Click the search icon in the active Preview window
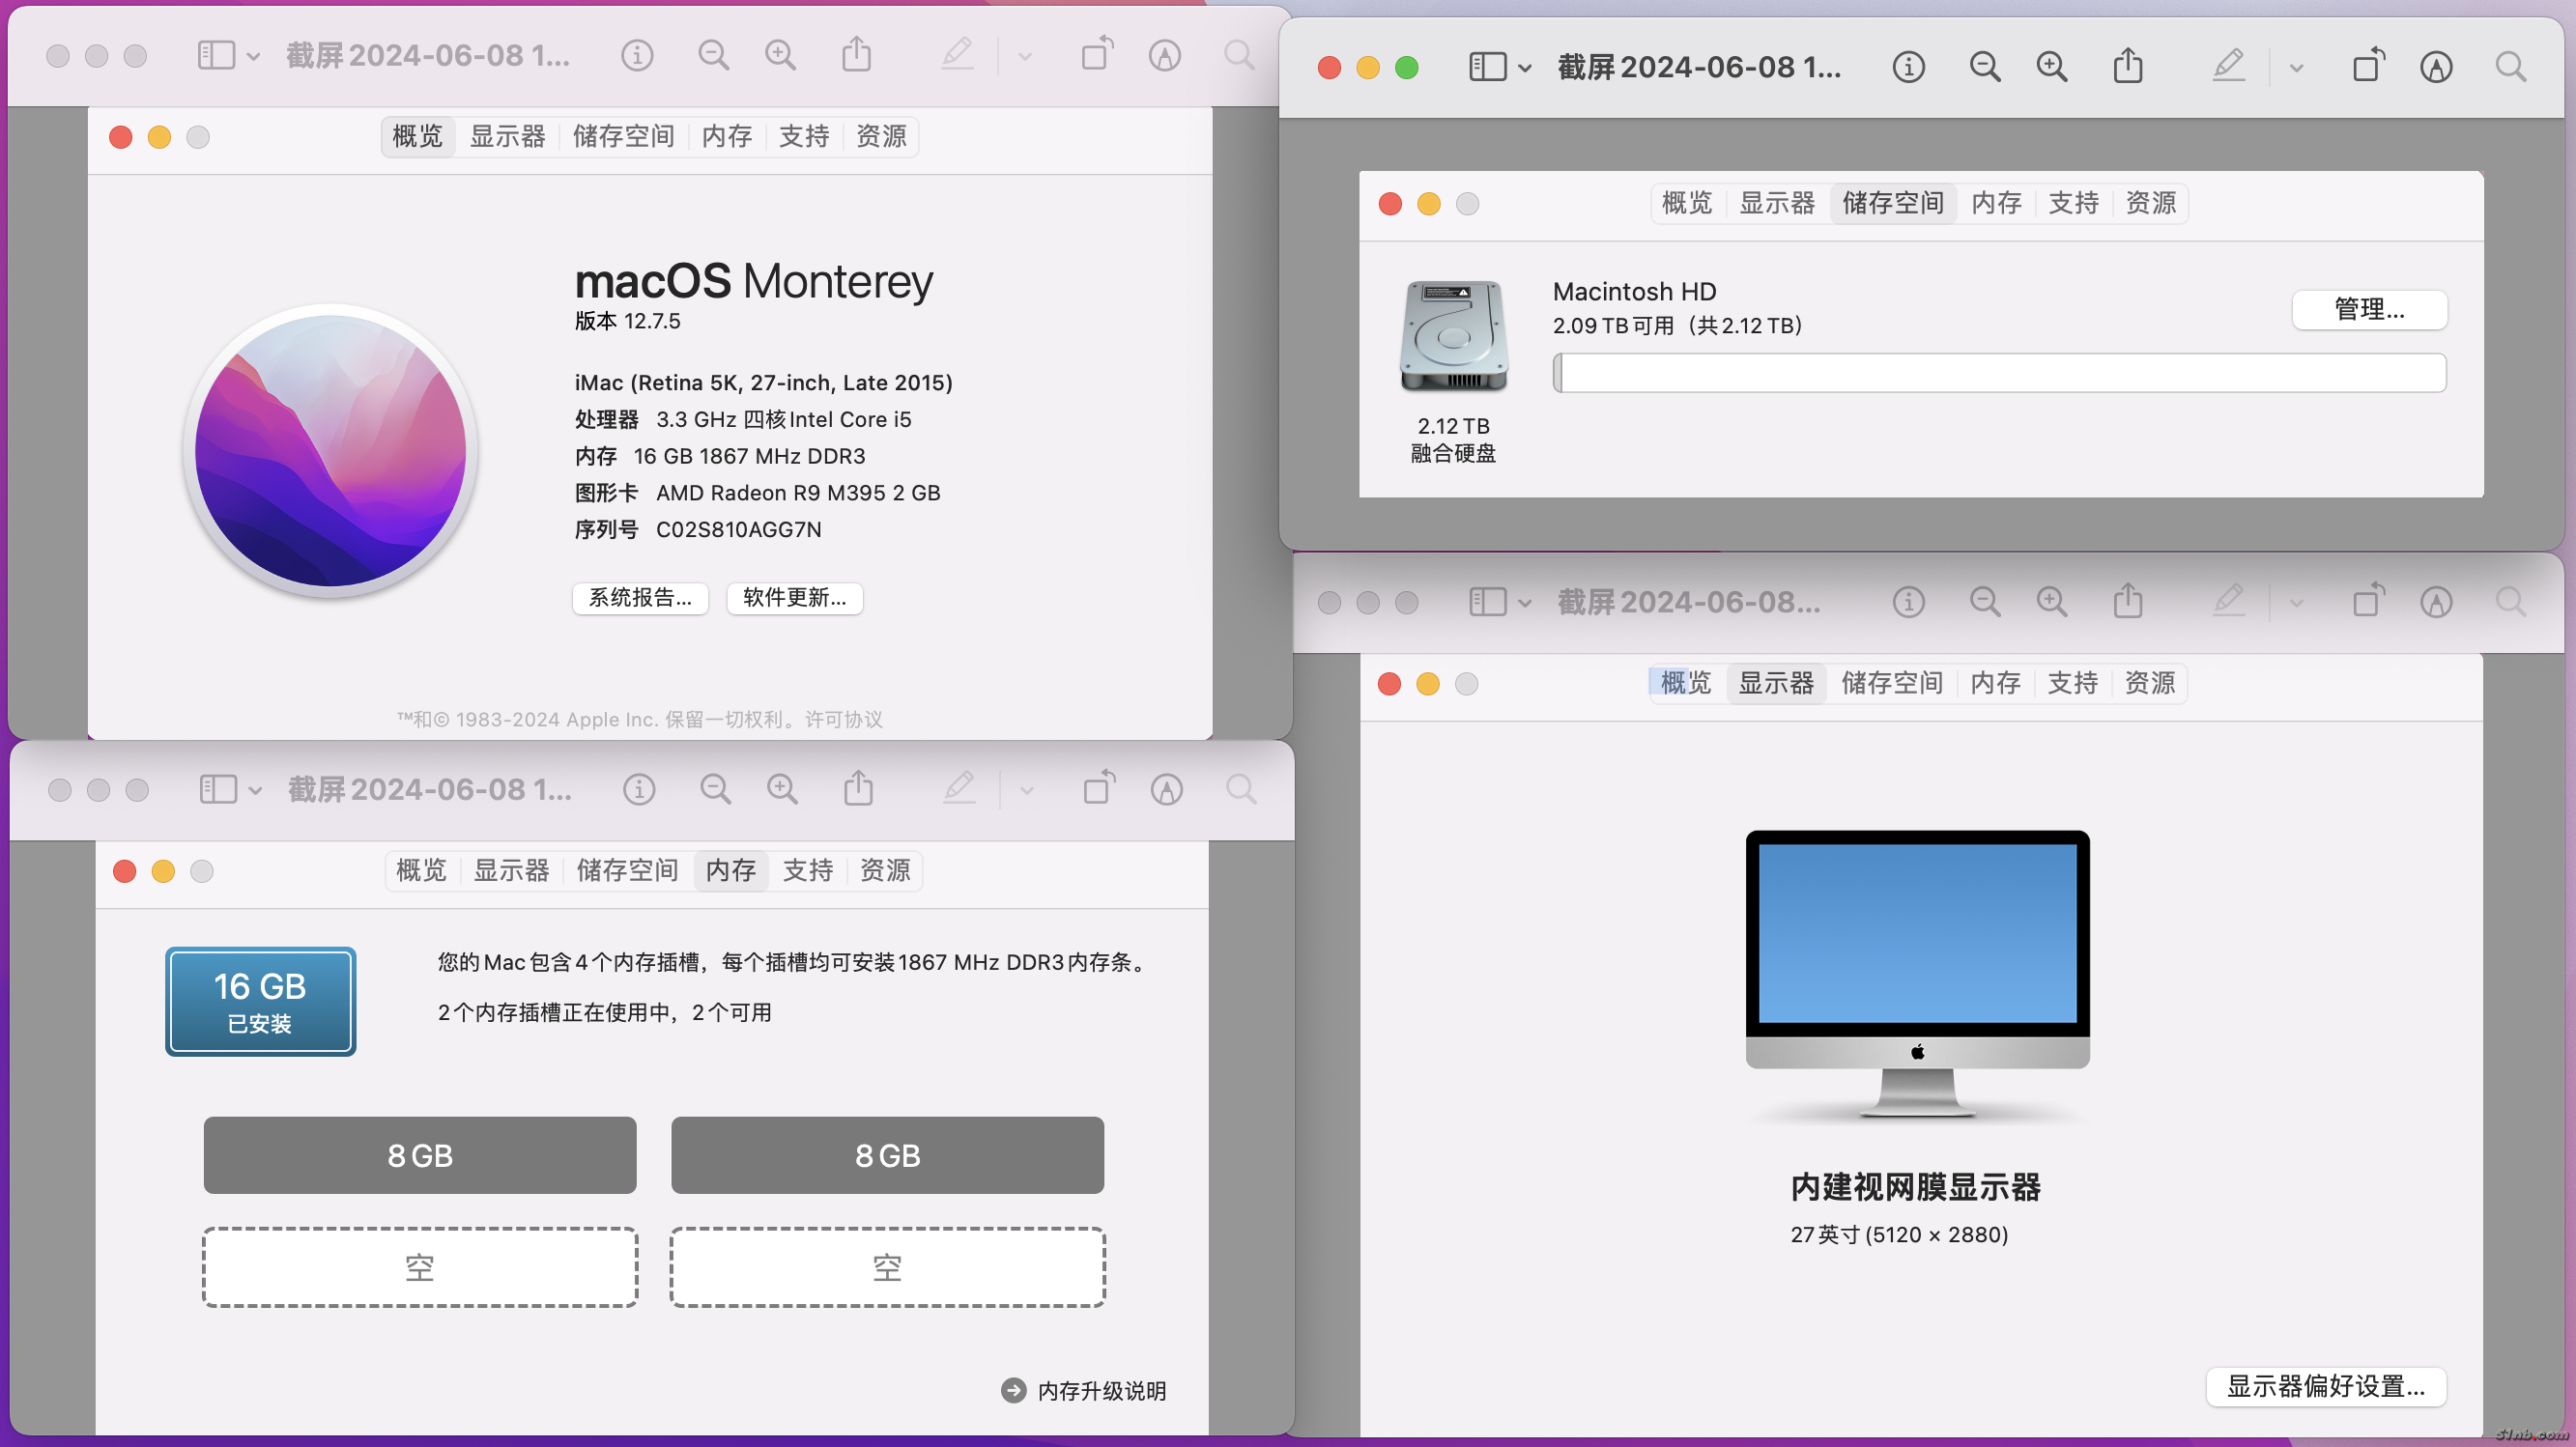The width and height of the screenshot is (2576, 1447). [x=2510, y=67]
